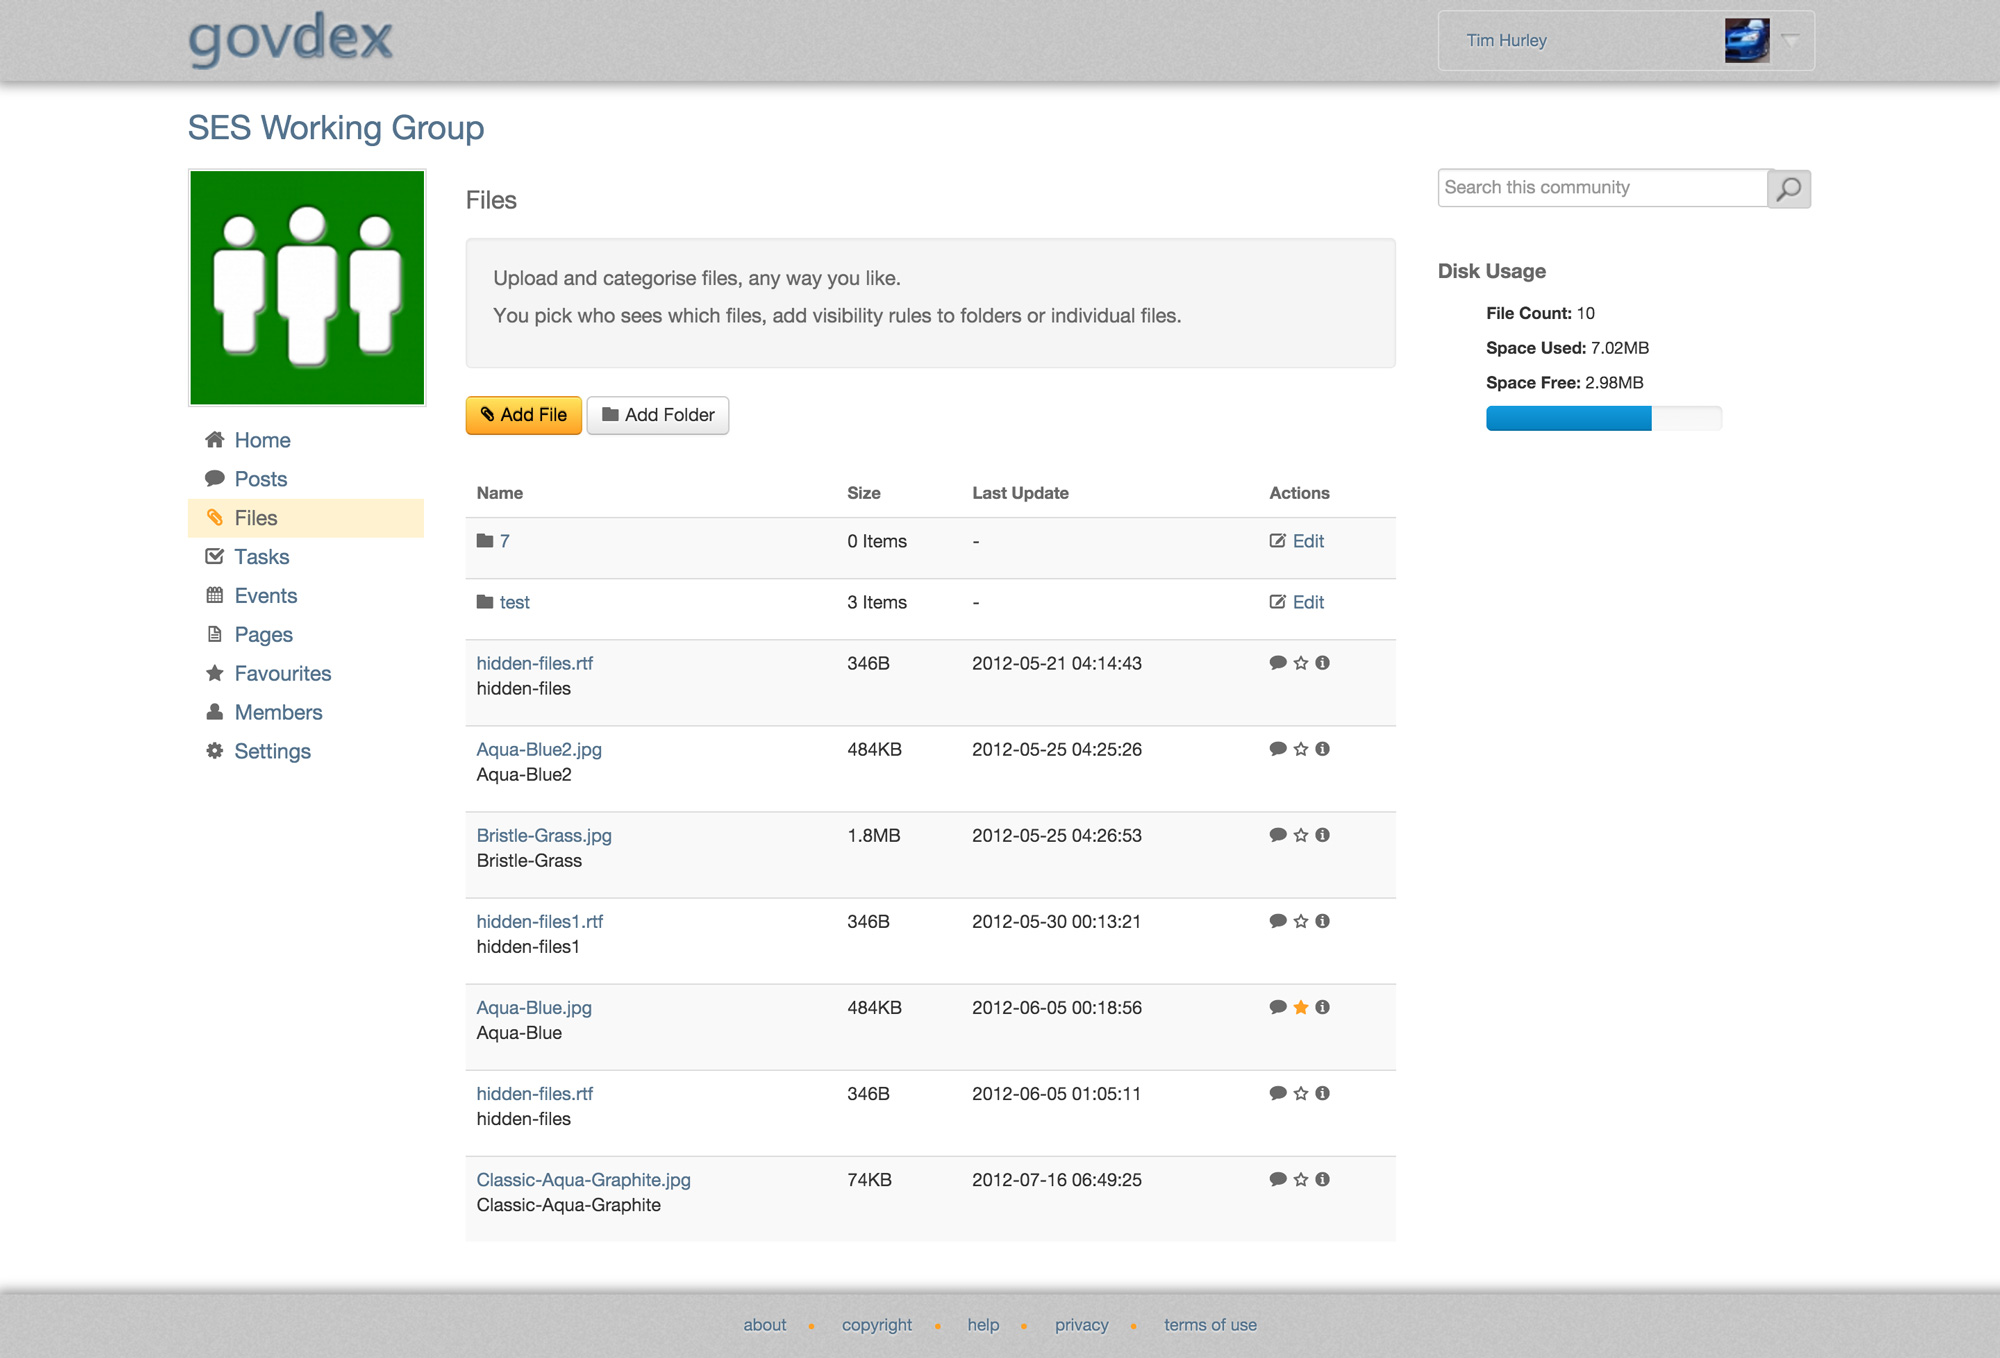Image resolution: width=2000 pixels, height=1358 pixels.
Task: Click the Add File button
Action: [524, 414]
